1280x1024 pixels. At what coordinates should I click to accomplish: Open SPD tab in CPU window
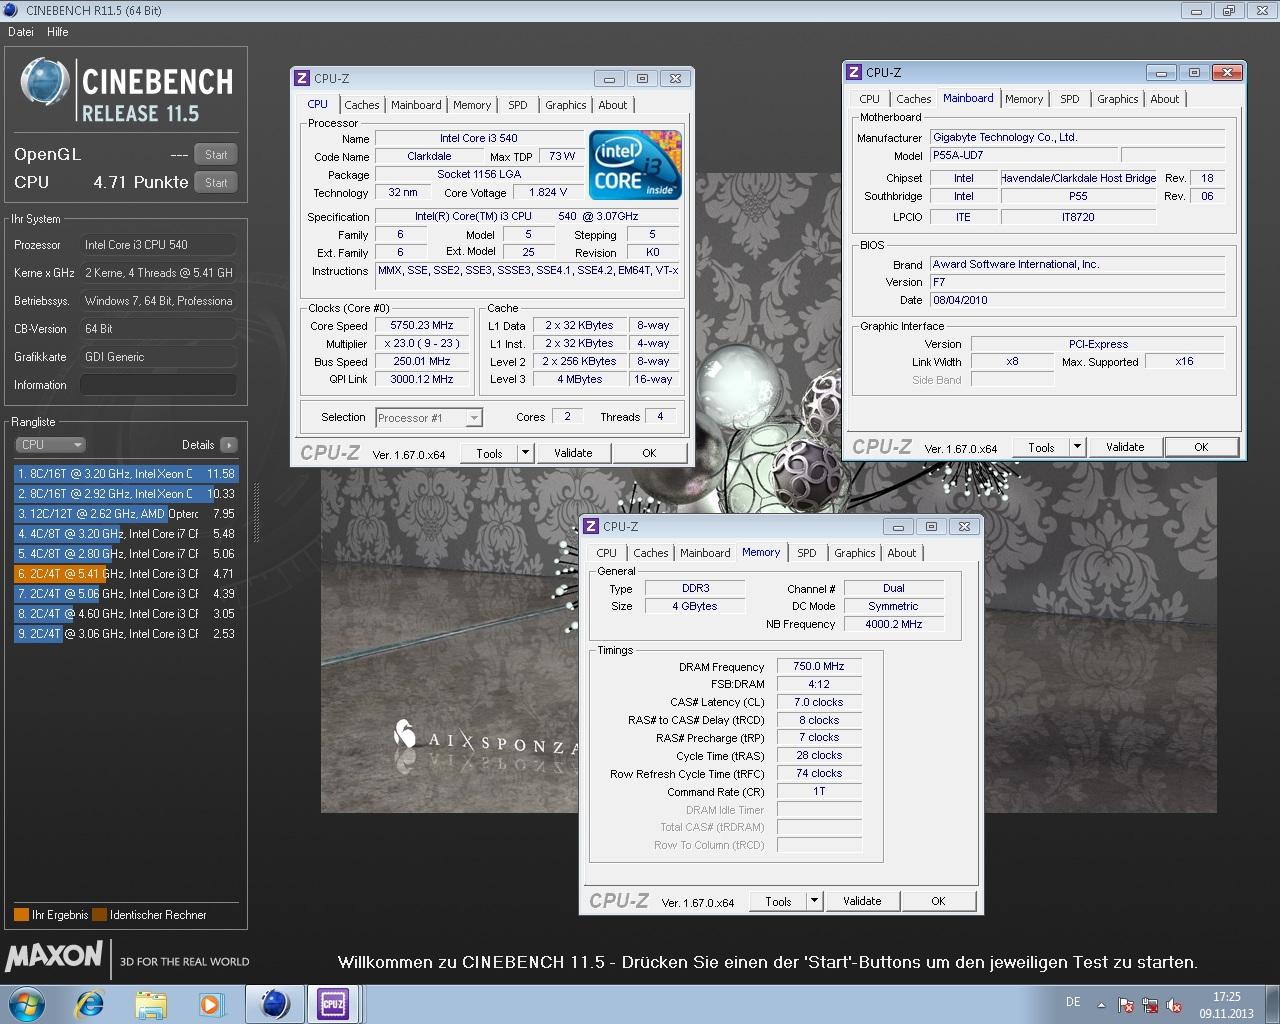point(518,105)
